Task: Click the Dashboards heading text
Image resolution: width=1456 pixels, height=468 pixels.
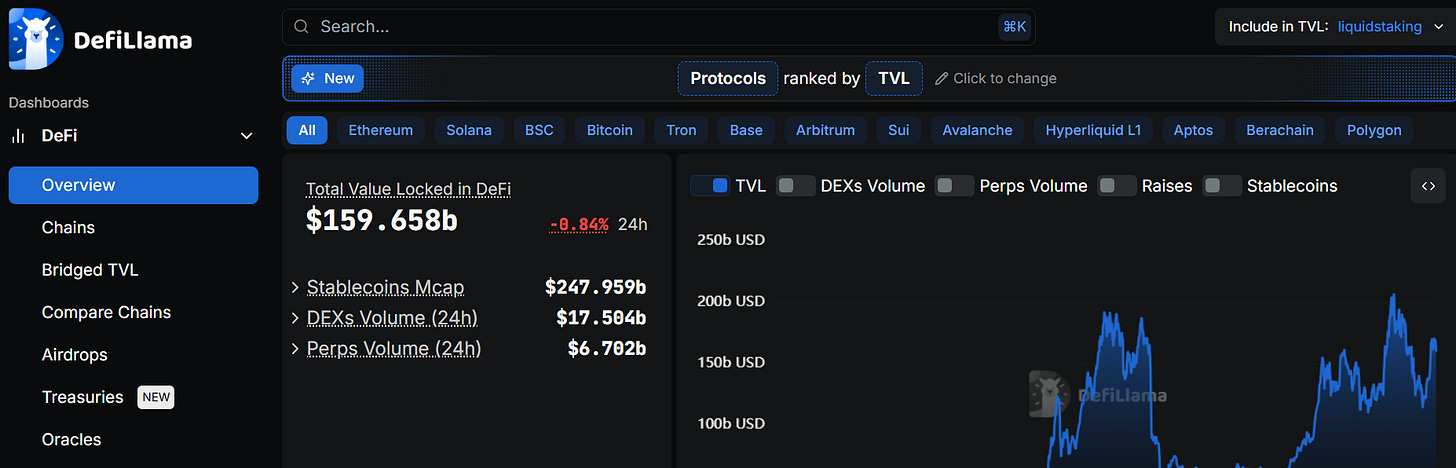Action: tap(49, 103)
